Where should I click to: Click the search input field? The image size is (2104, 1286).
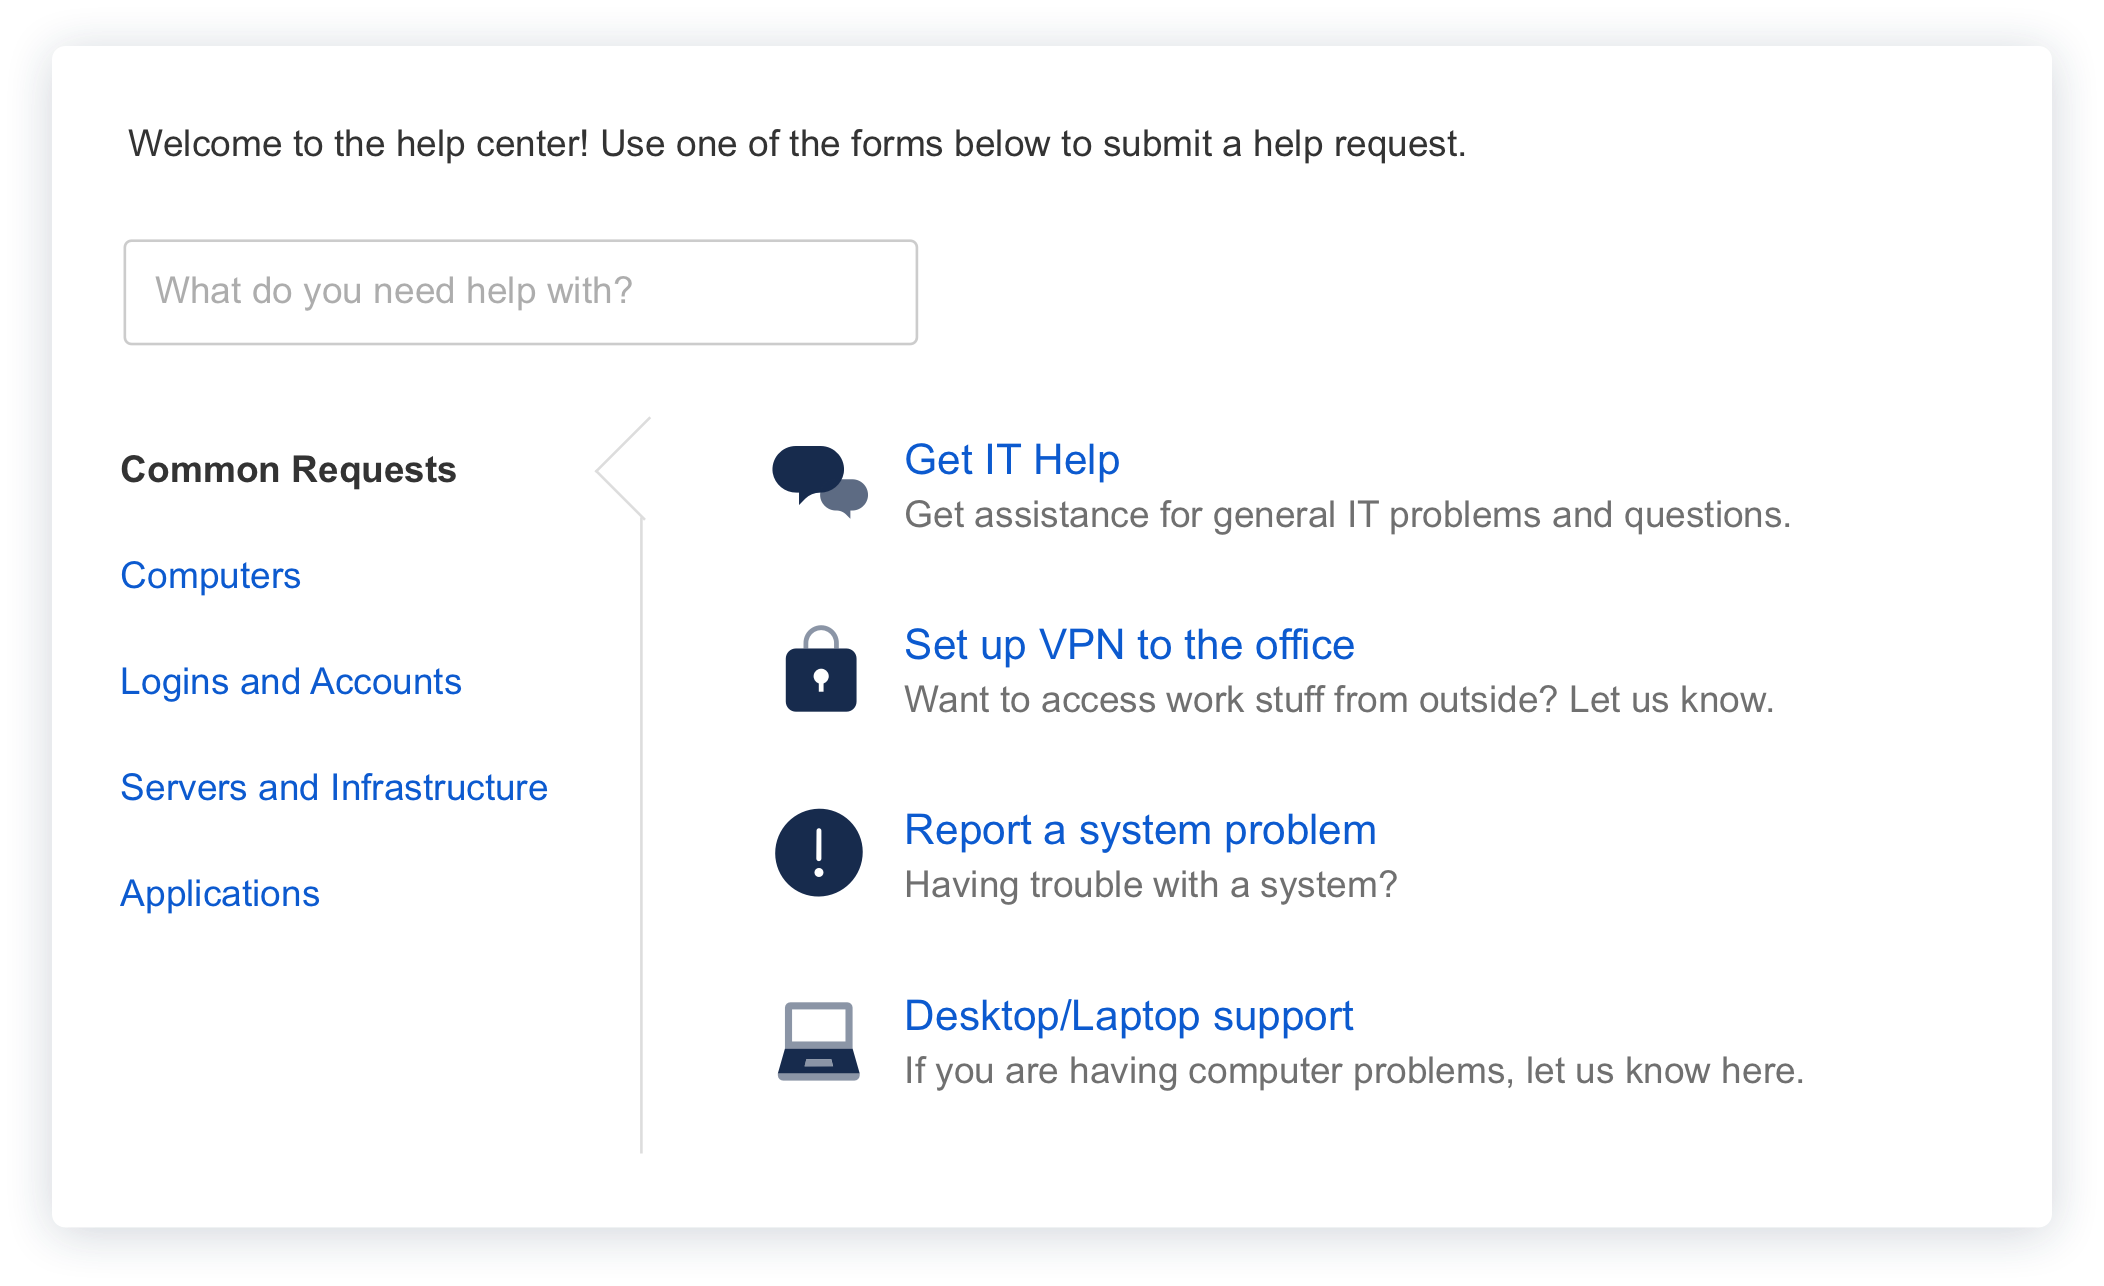click(520, 291)
